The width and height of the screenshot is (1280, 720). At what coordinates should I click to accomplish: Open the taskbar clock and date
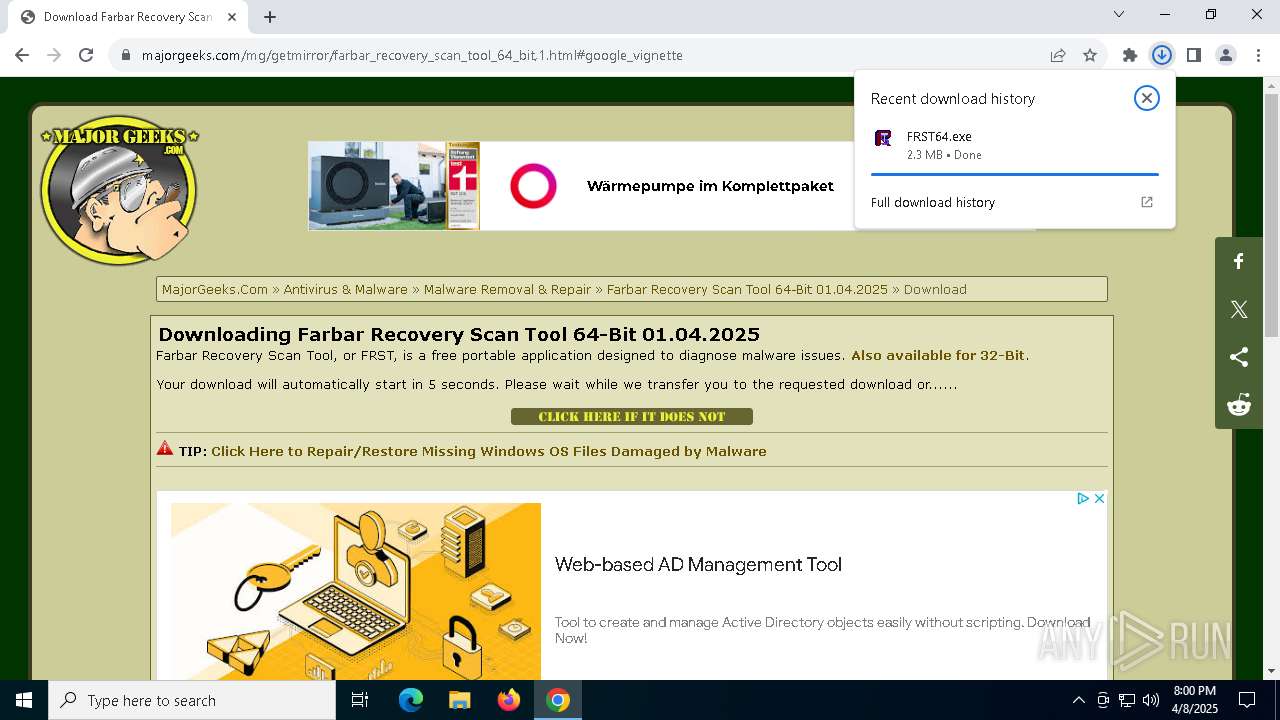[x=1194, y=700]
